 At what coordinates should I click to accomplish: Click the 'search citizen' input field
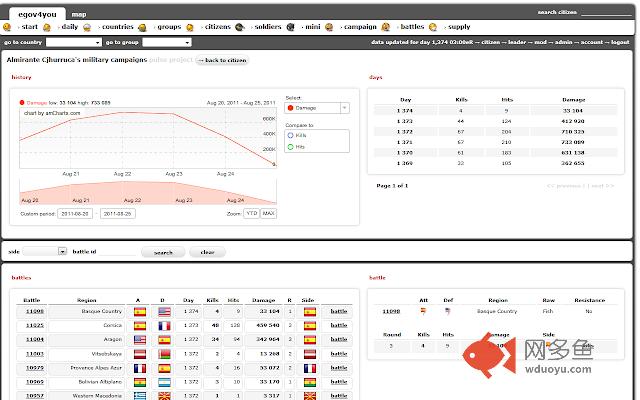tap(606, 12)
